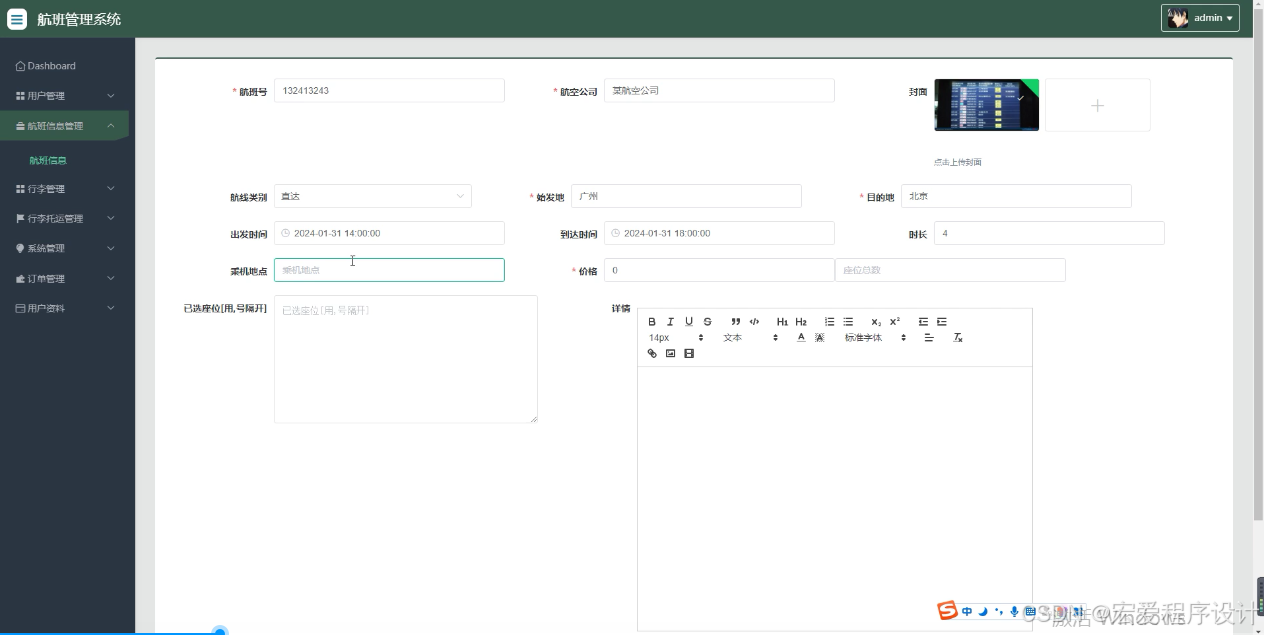Click the 航班号 input field
The image size is (1264, 635).
click(x=389, y=90)
